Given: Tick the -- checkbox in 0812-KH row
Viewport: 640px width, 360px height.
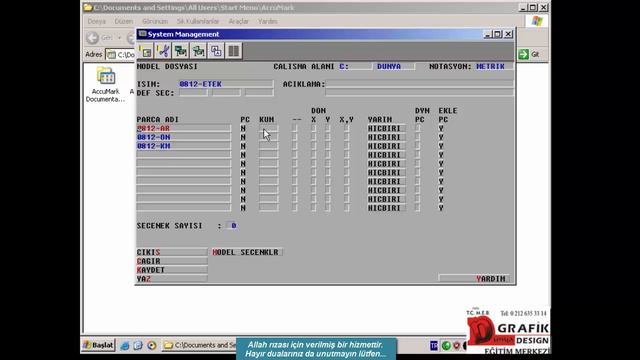Looking at the screenshot, I should click(x=295, y=146).
